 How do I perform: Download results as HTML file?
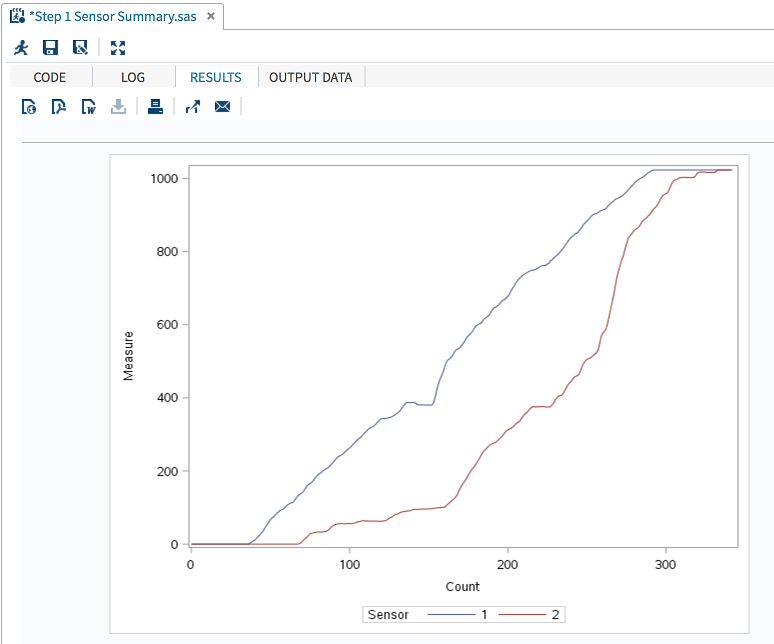[x=30, y=107]
